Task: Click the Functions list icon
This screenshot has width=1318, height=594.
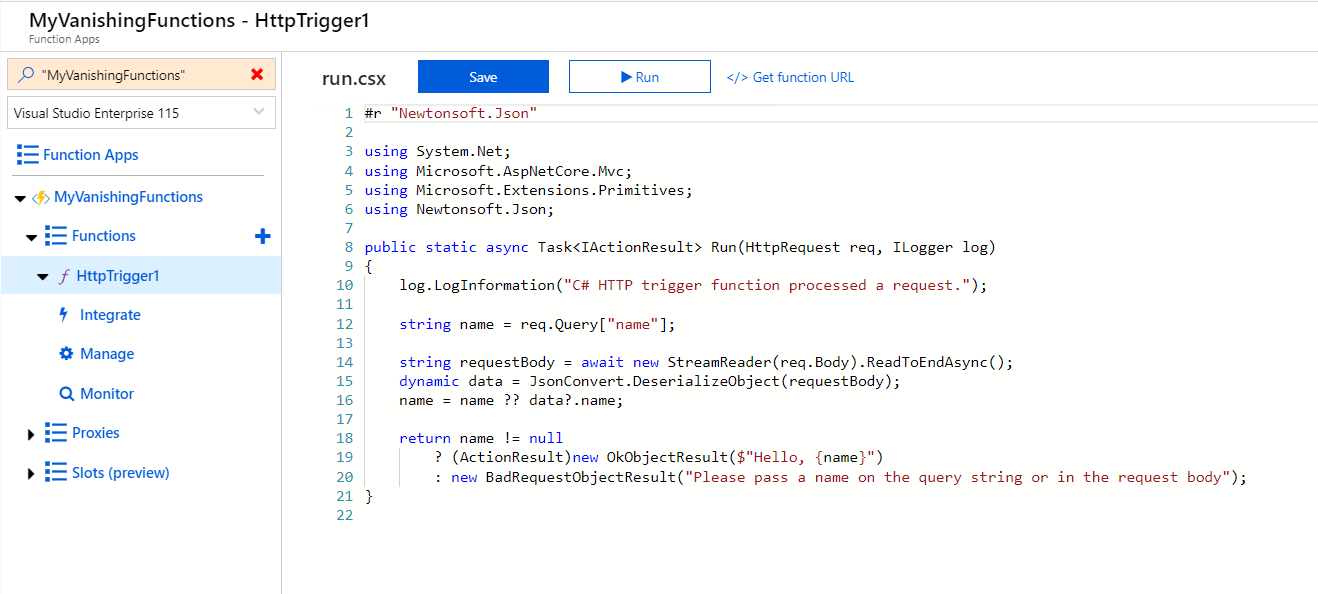Action: [x=56, y=236]
